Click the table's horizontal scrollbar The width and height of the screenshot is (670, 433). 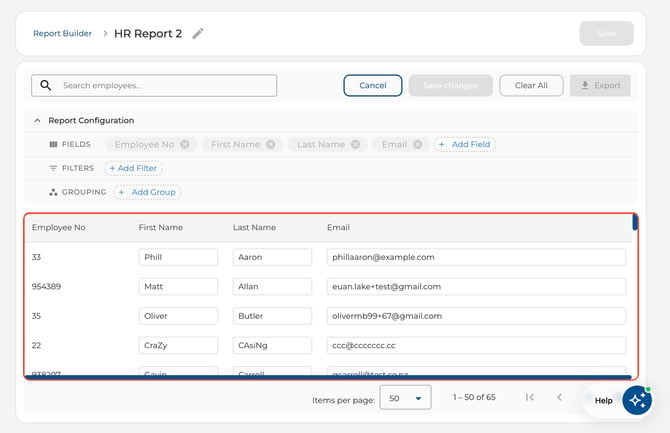pos(328,377)
